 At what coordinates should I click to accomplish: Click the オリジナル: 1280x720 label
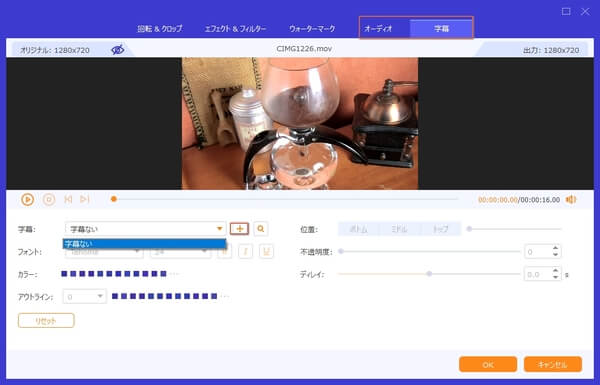click(x=55, y=50)
